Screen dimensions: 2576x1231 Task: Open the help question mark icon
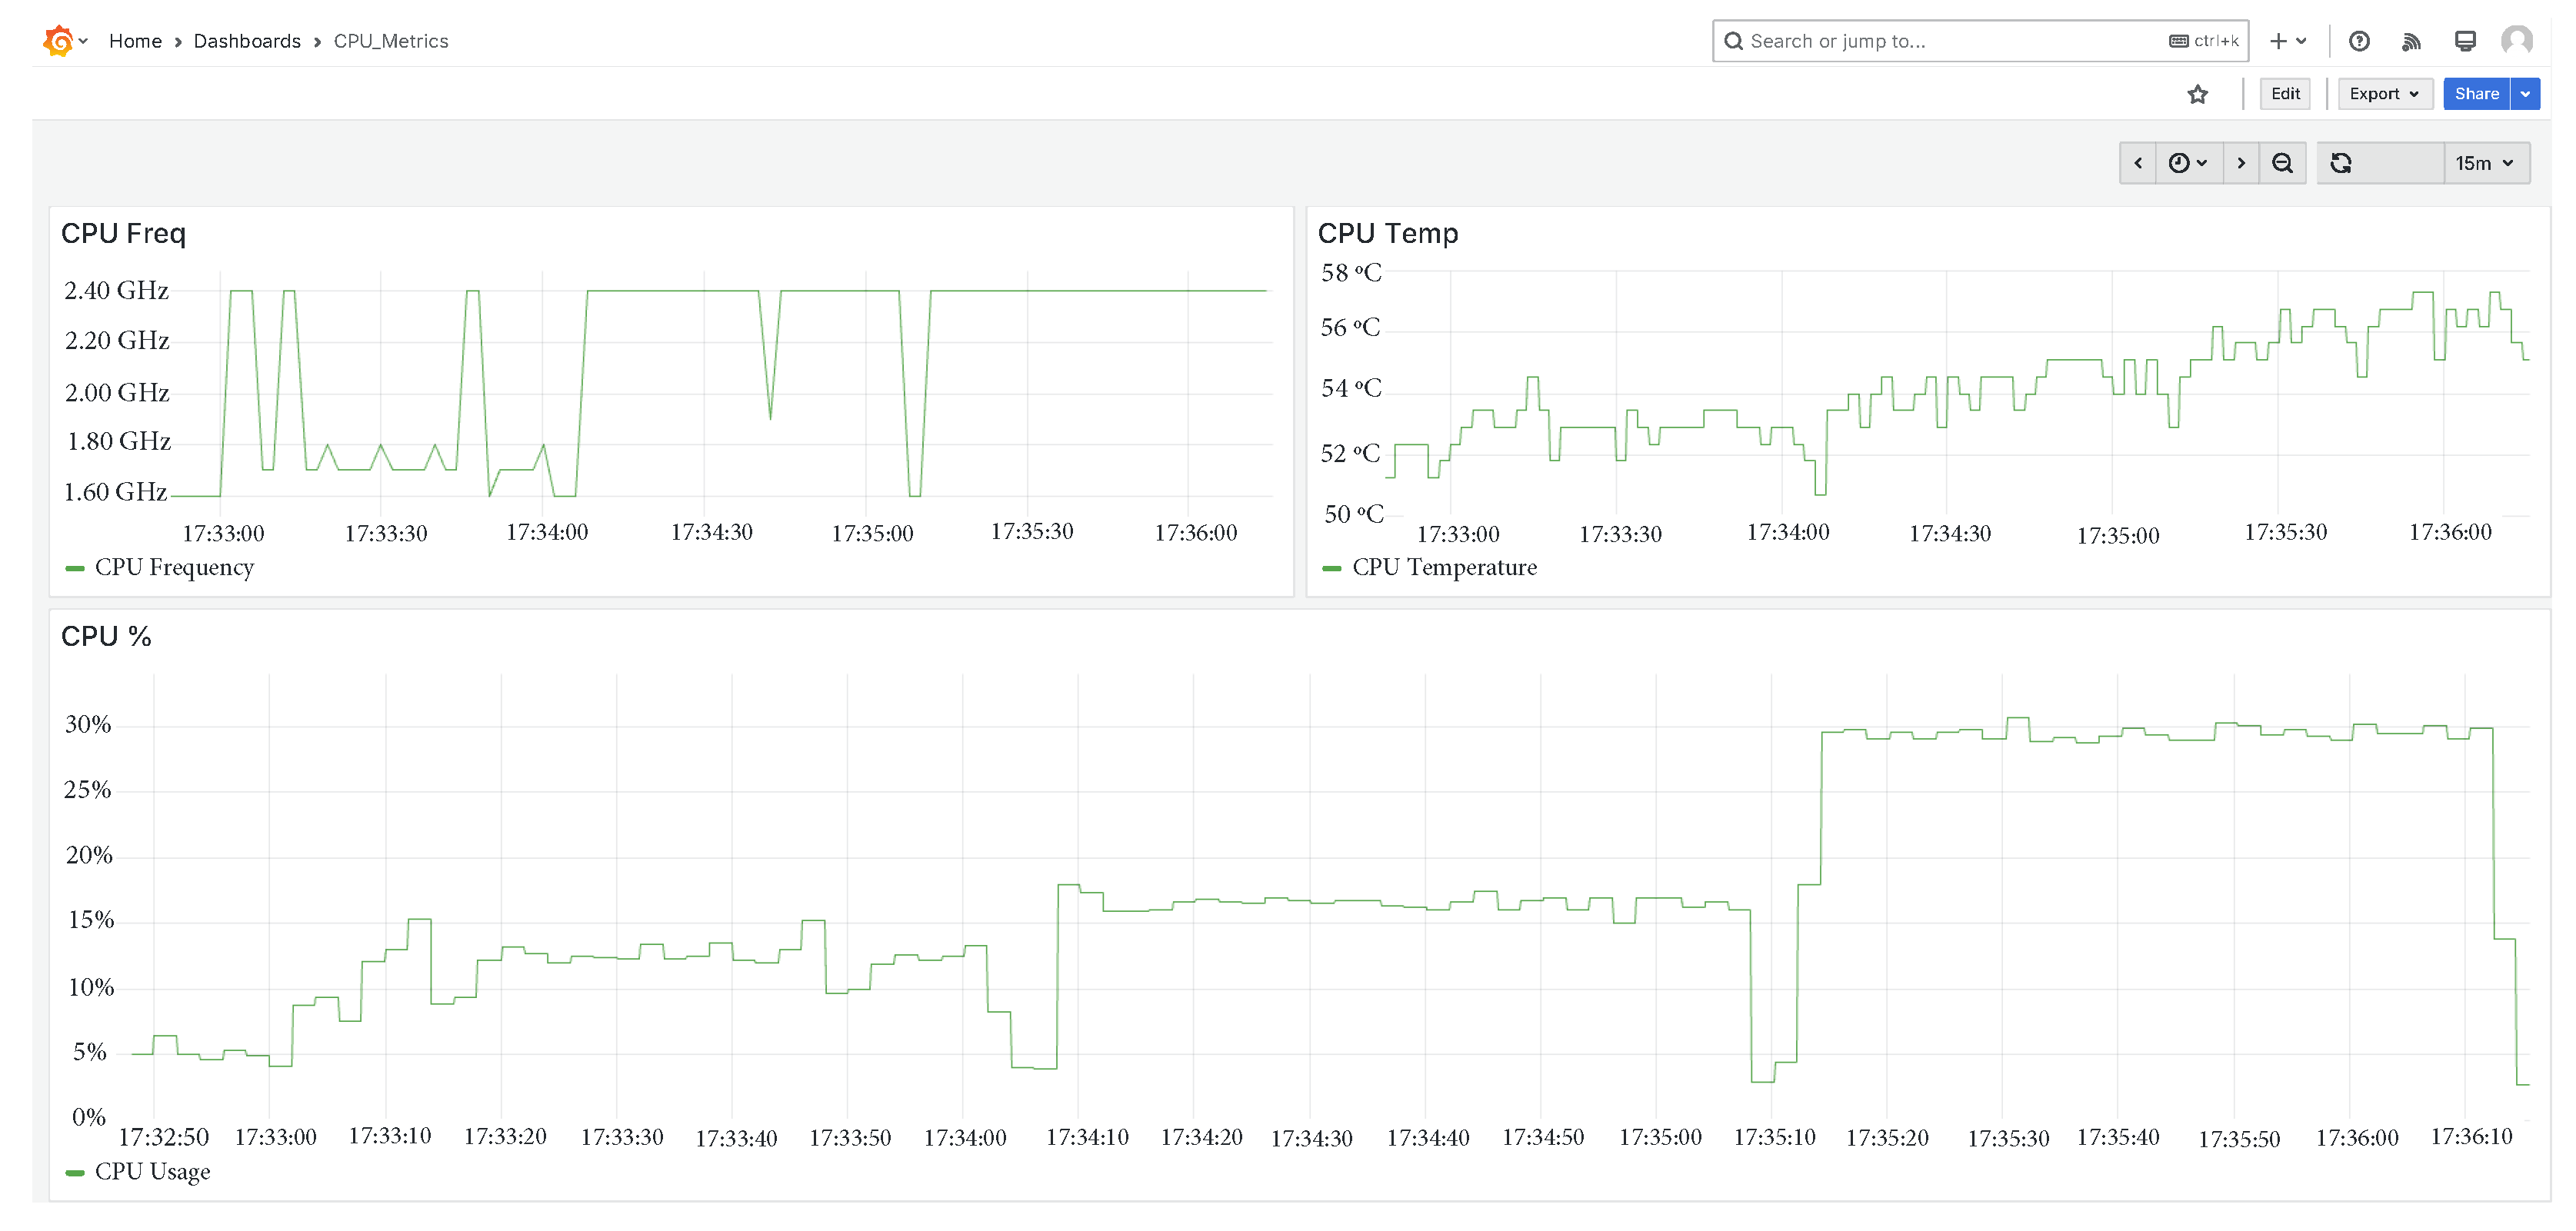2359,41
